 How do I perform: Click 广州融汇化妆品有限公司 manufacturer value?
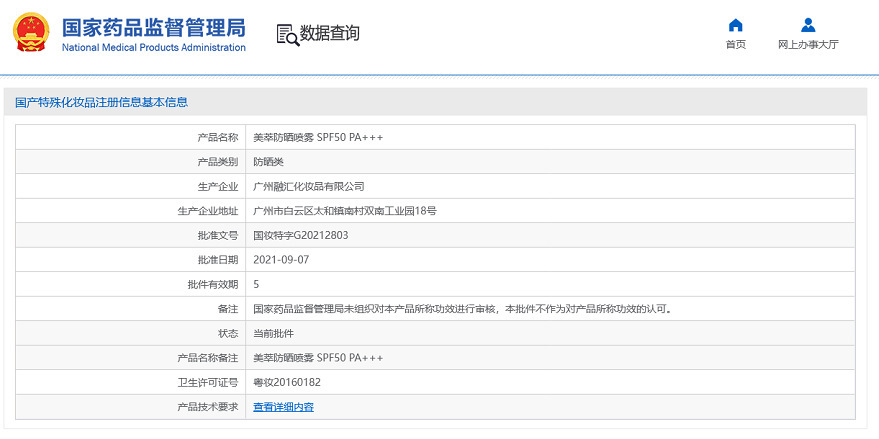point(309,187)
